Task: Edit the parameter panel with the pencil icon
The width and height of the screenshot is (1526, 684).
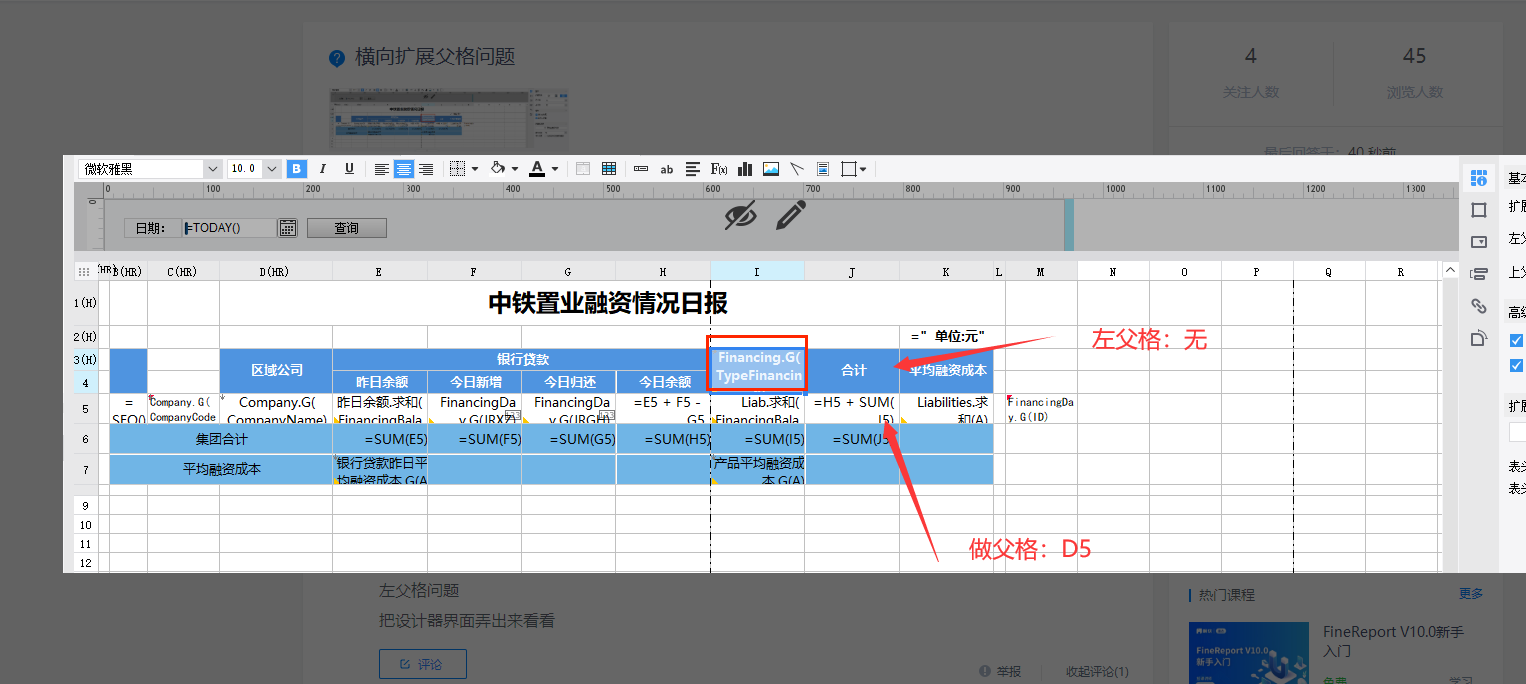Action: pos(791,215)
